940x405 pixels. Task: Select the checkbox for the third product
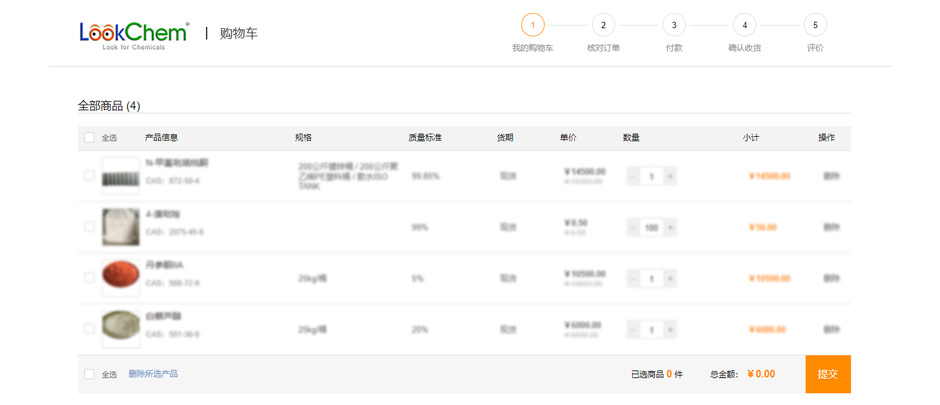(89, 278)
